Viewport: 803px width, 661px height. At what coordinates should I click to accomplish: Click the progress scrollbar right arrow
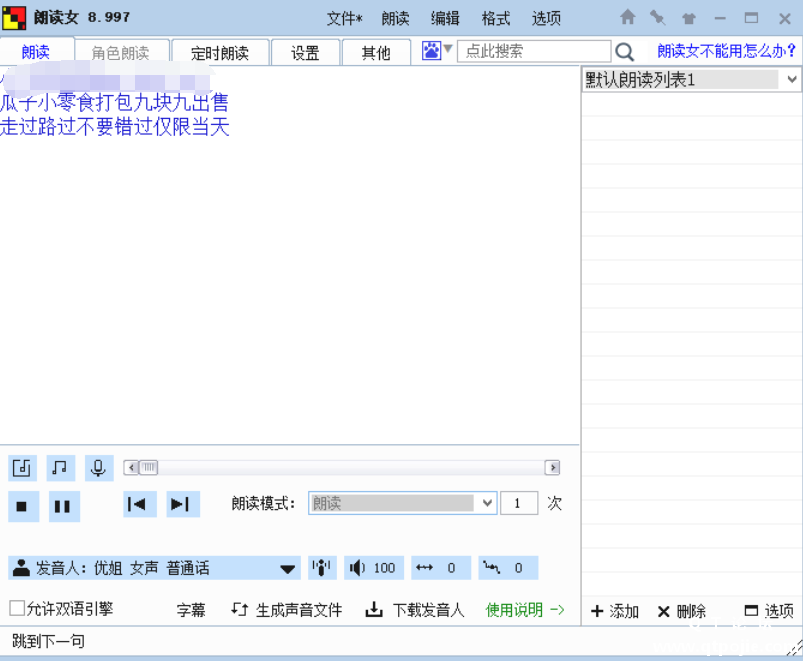[553, 467]
